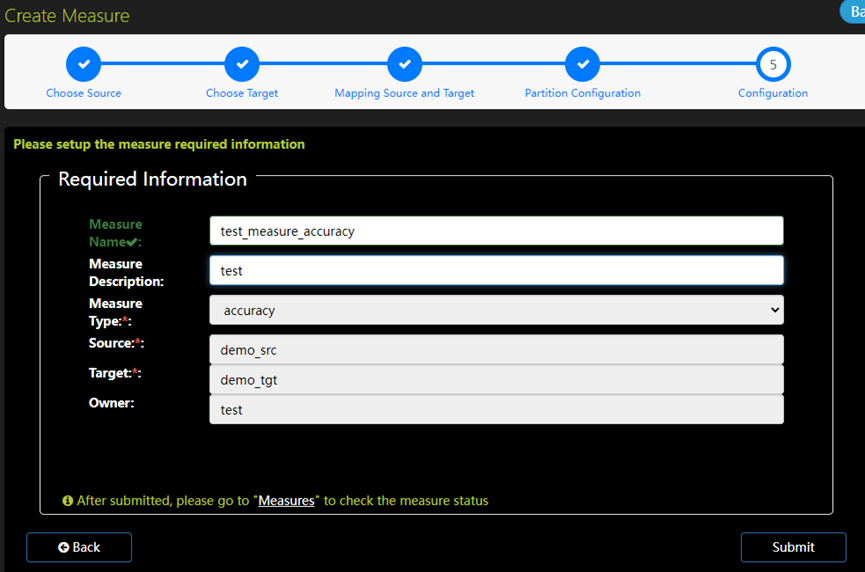Click the Owner field showing test
865x572 pixels.
coord(496,409)
